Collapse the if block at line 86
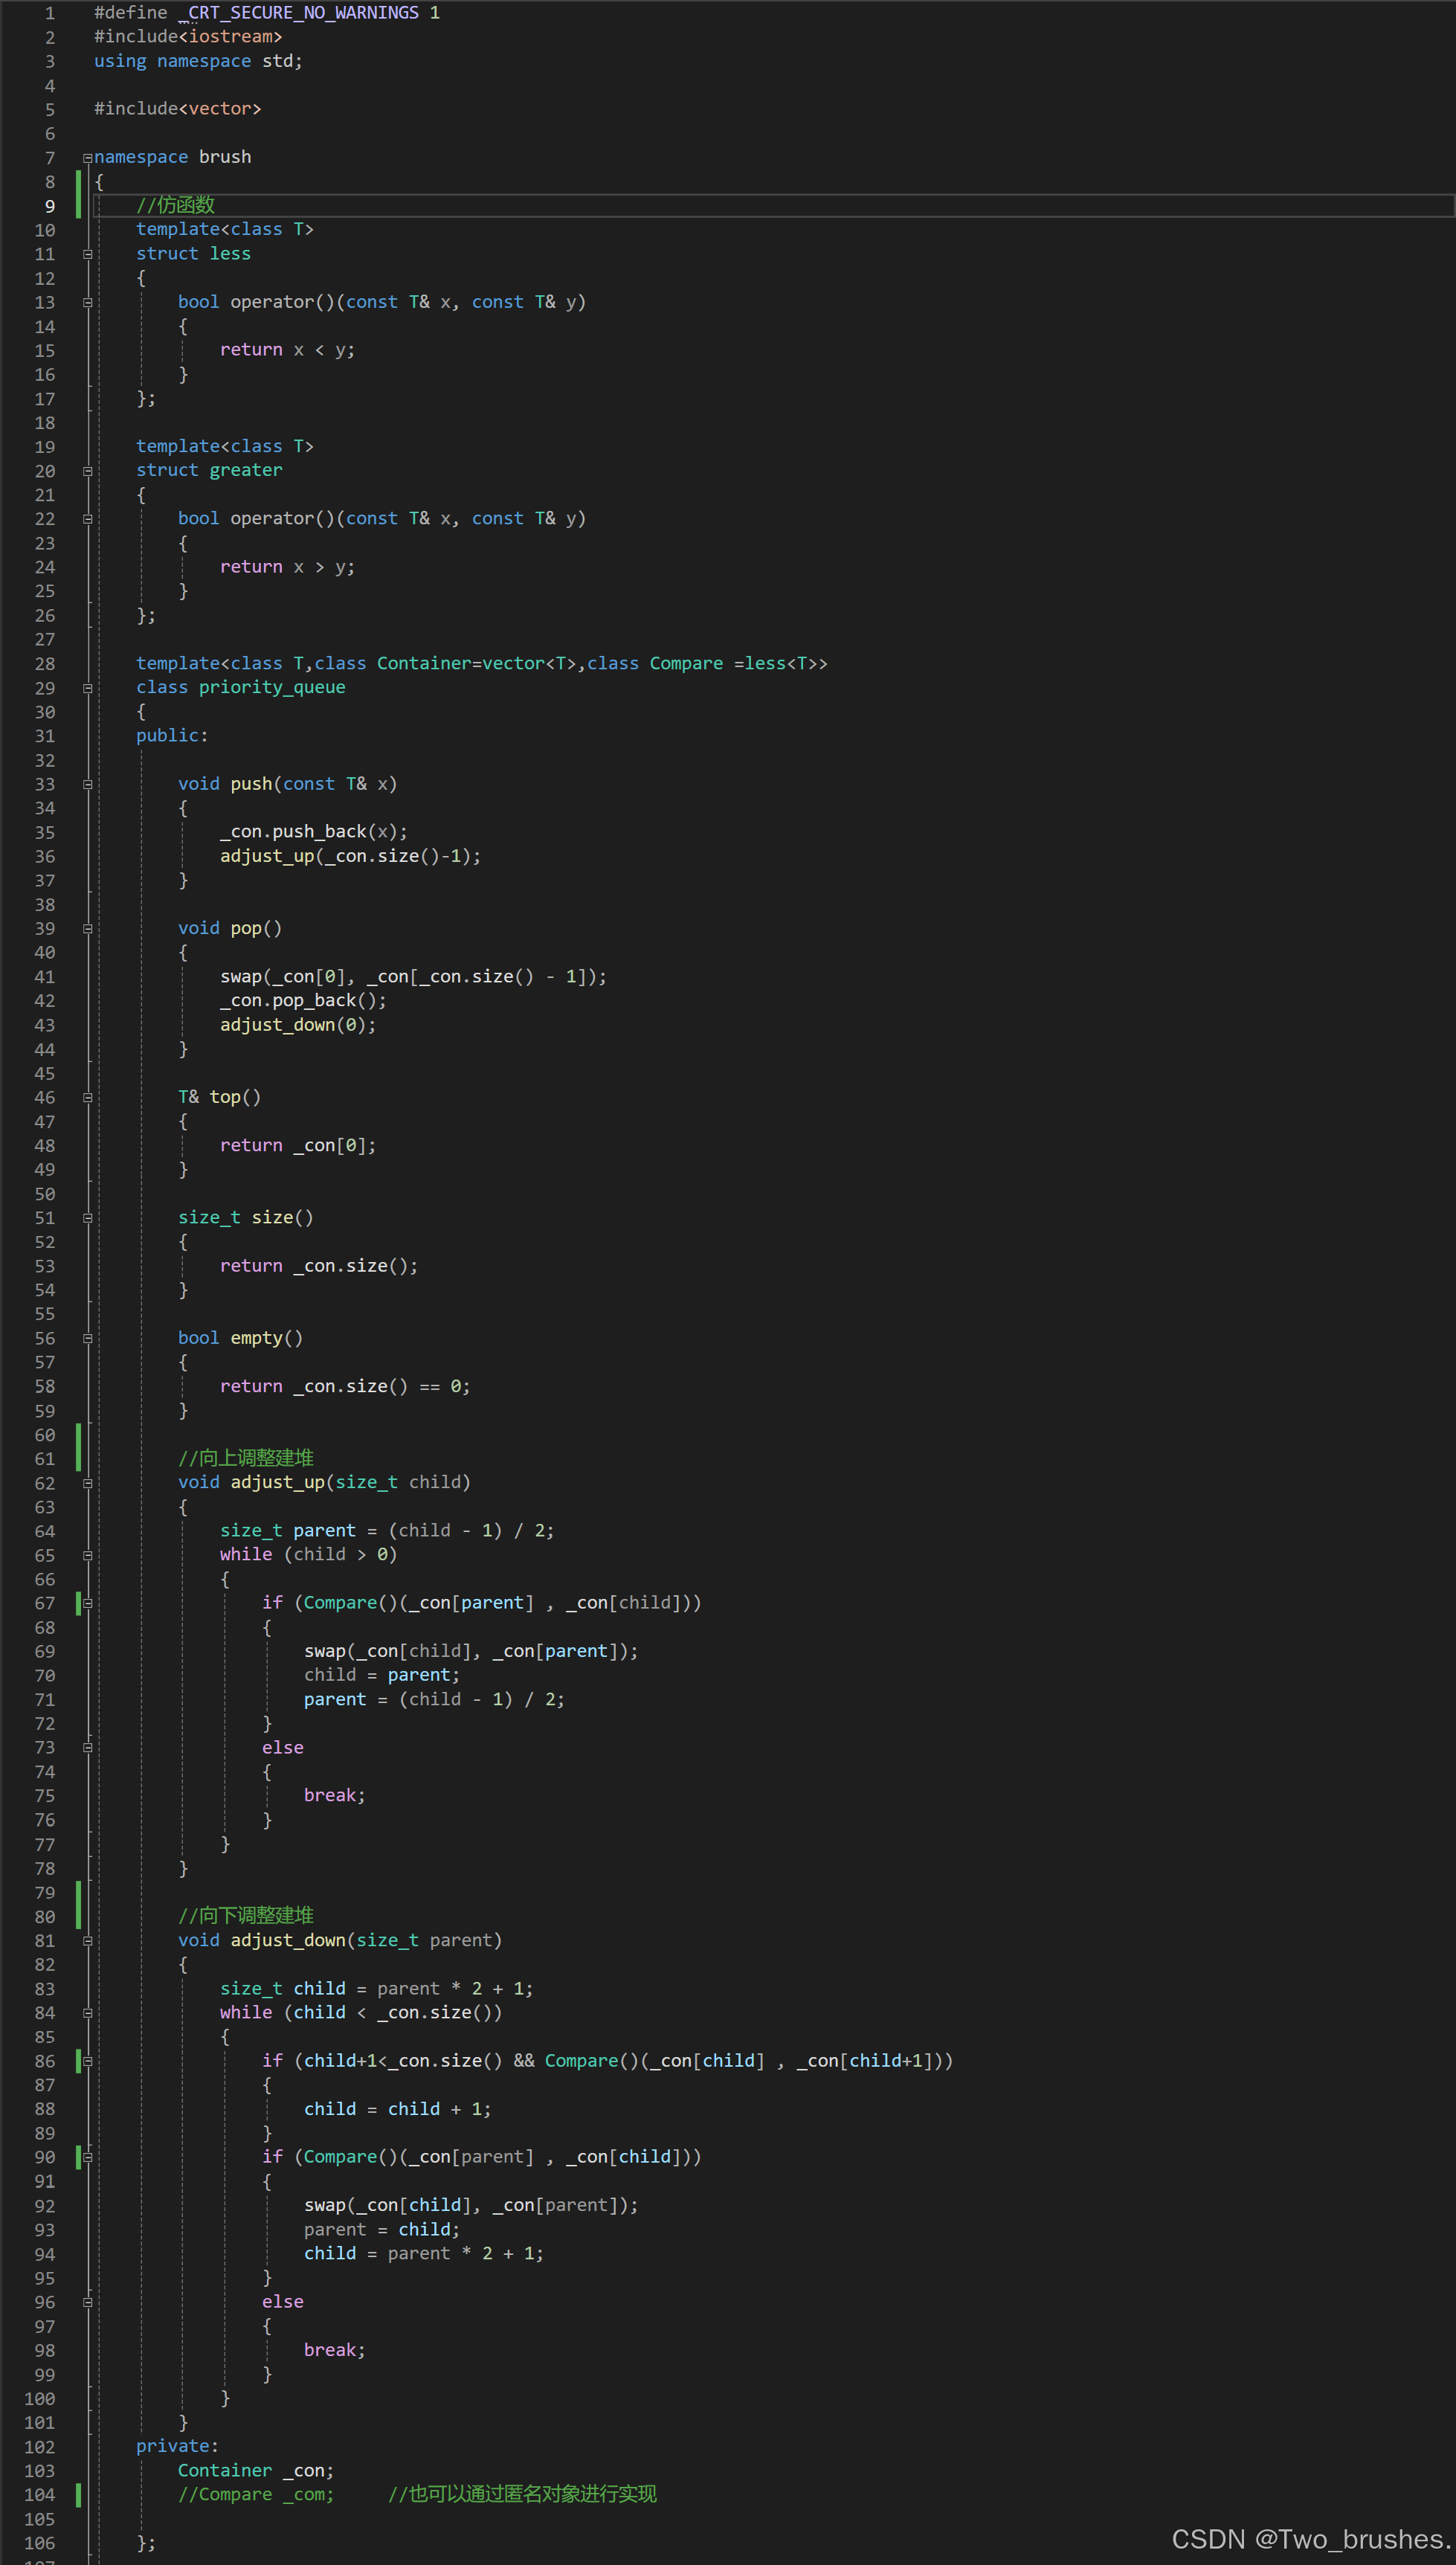The image size is (1456, 2565). (x=88, y=2061)
